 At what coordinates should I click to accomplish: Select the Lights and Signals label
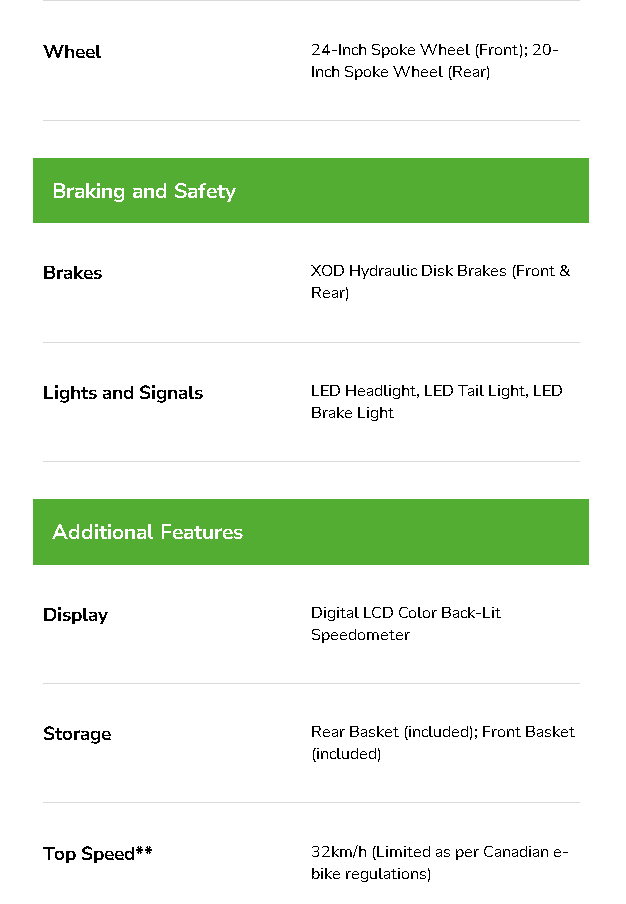point(123,393)
